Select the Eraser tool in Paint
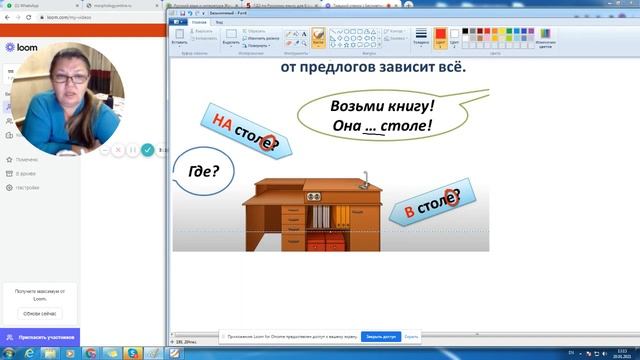This screenshot has height=360, width=640. (289, 43)
